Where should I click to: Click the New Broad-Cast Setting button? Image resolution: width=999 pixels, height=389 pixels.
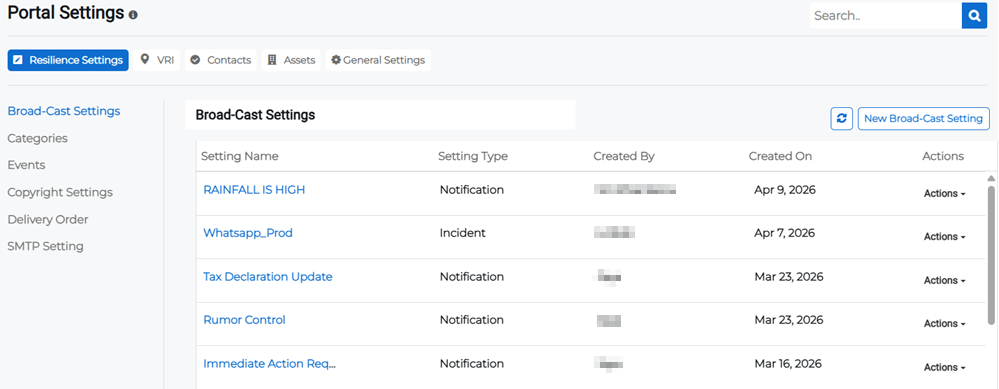point(924,118)
